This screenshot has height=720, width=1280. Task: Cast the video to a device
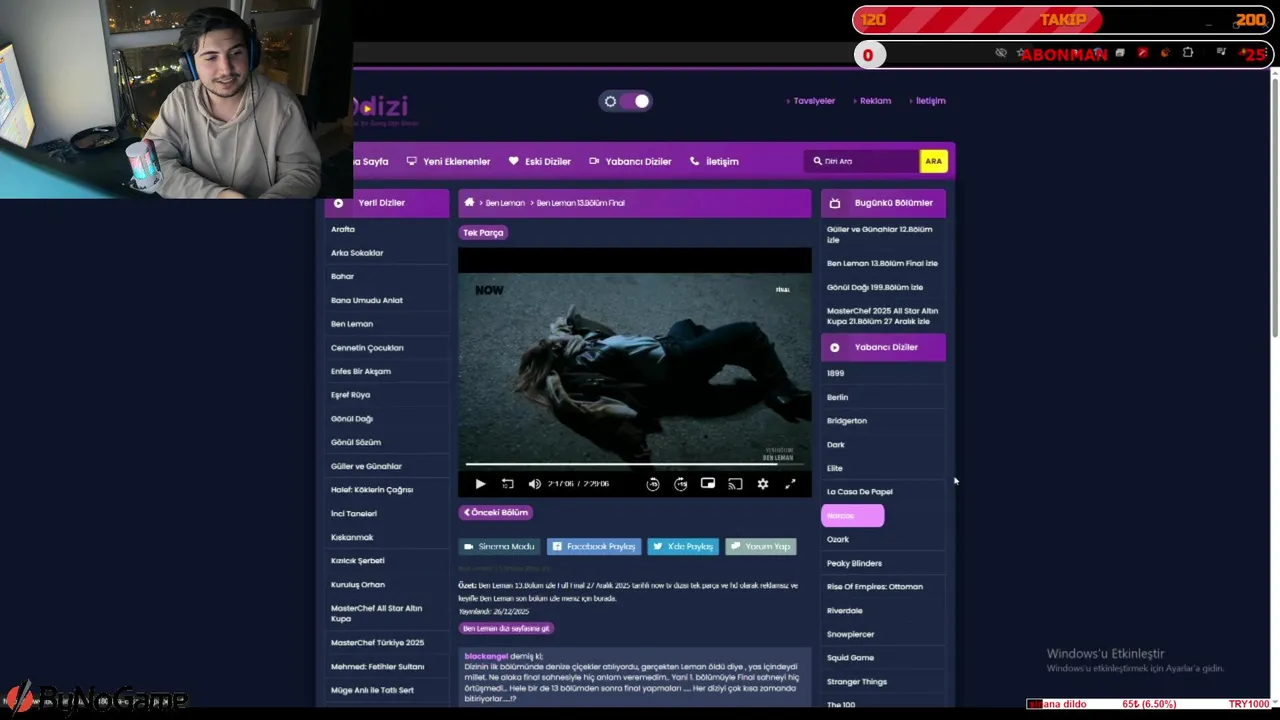735,484
